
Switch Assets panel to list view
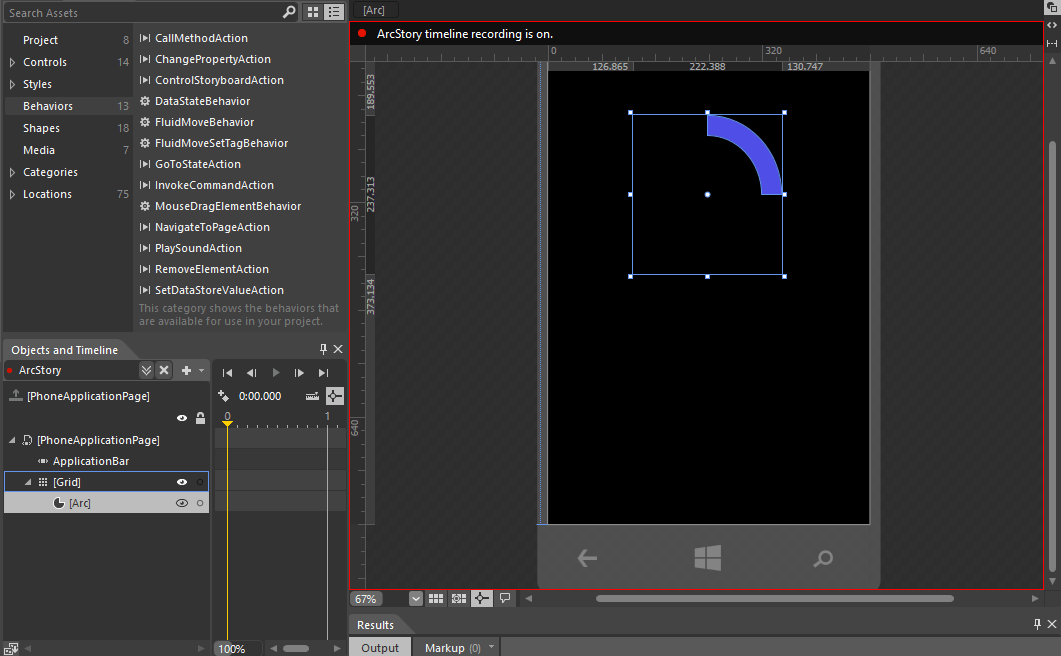(334, 13)
